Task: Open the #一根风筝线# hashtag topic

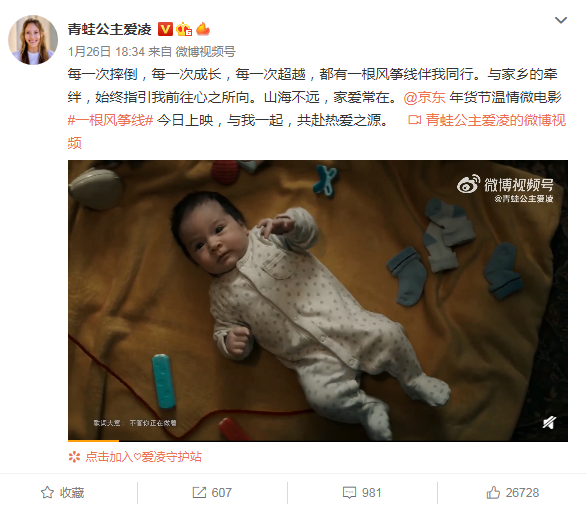Action: click(x=110, y=121)
